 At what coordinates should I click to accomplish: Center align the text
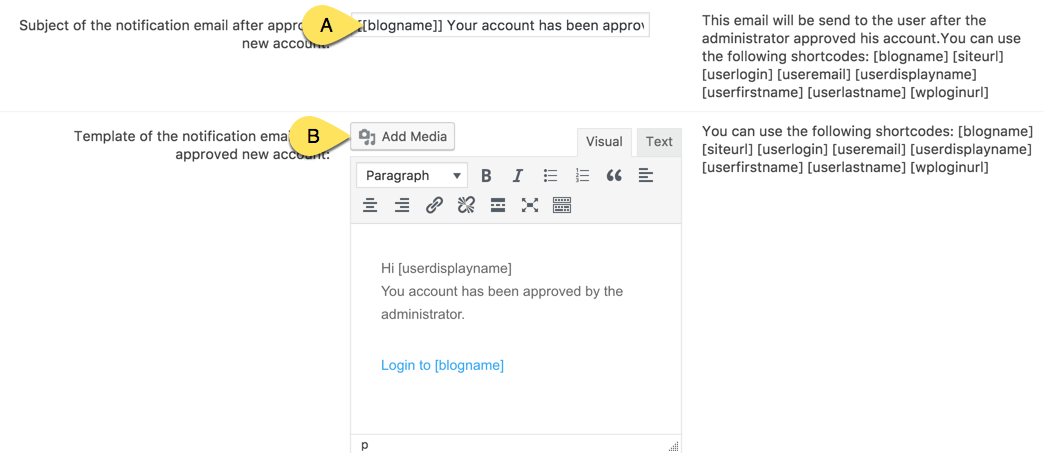(x=370, y=206)
